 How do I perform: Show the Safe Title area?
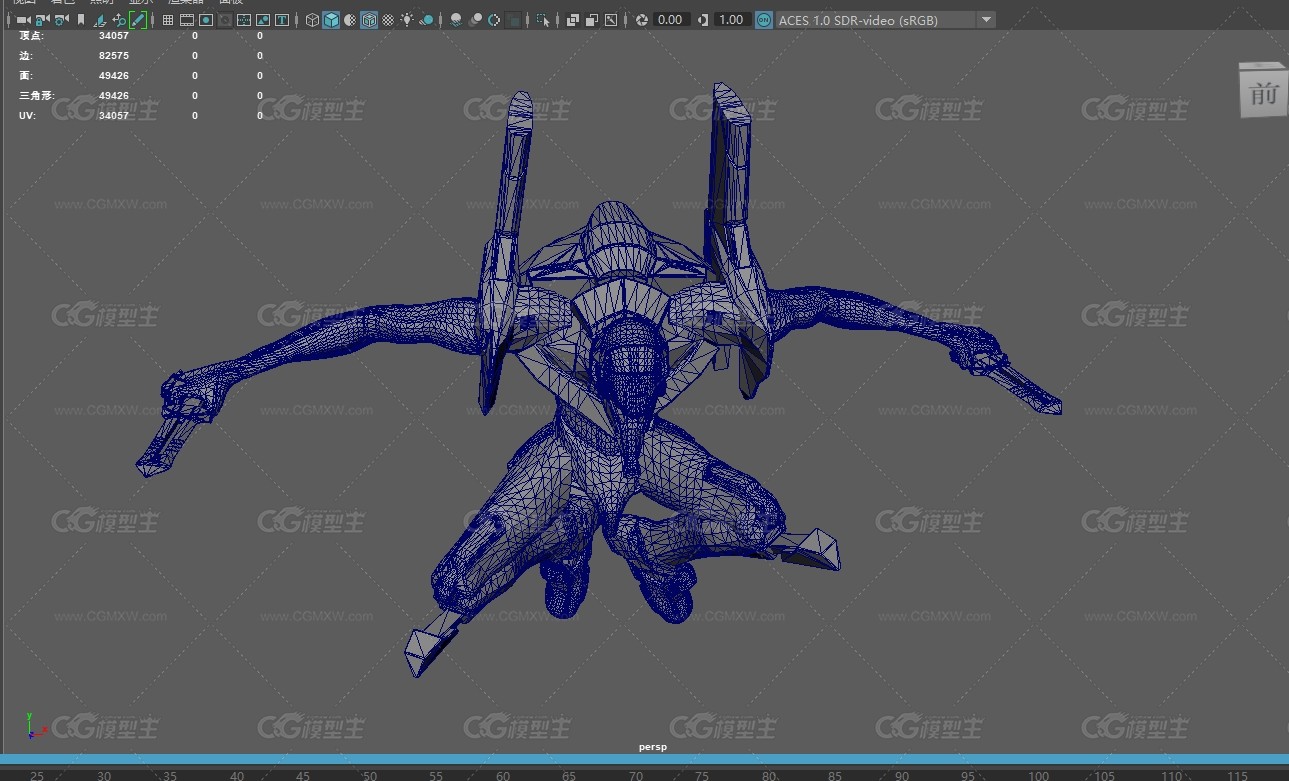click(x=282, y=20)
